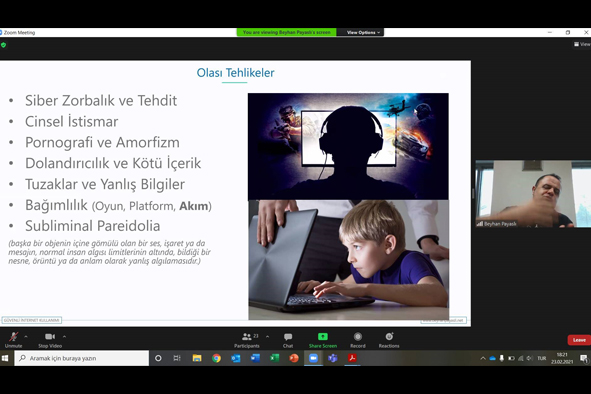Open Microsoft Teams from taskbar
The height and width of the screenshot is (394, 591).
[x=332, y=358]
